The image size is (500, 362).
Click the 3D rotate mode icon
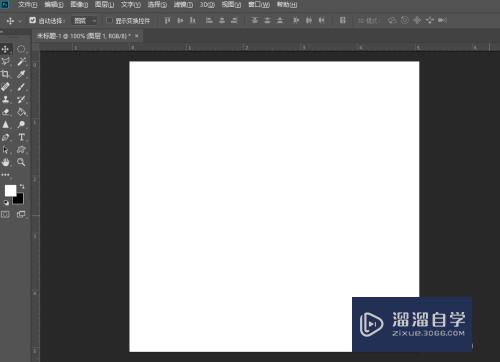[392, 21]
